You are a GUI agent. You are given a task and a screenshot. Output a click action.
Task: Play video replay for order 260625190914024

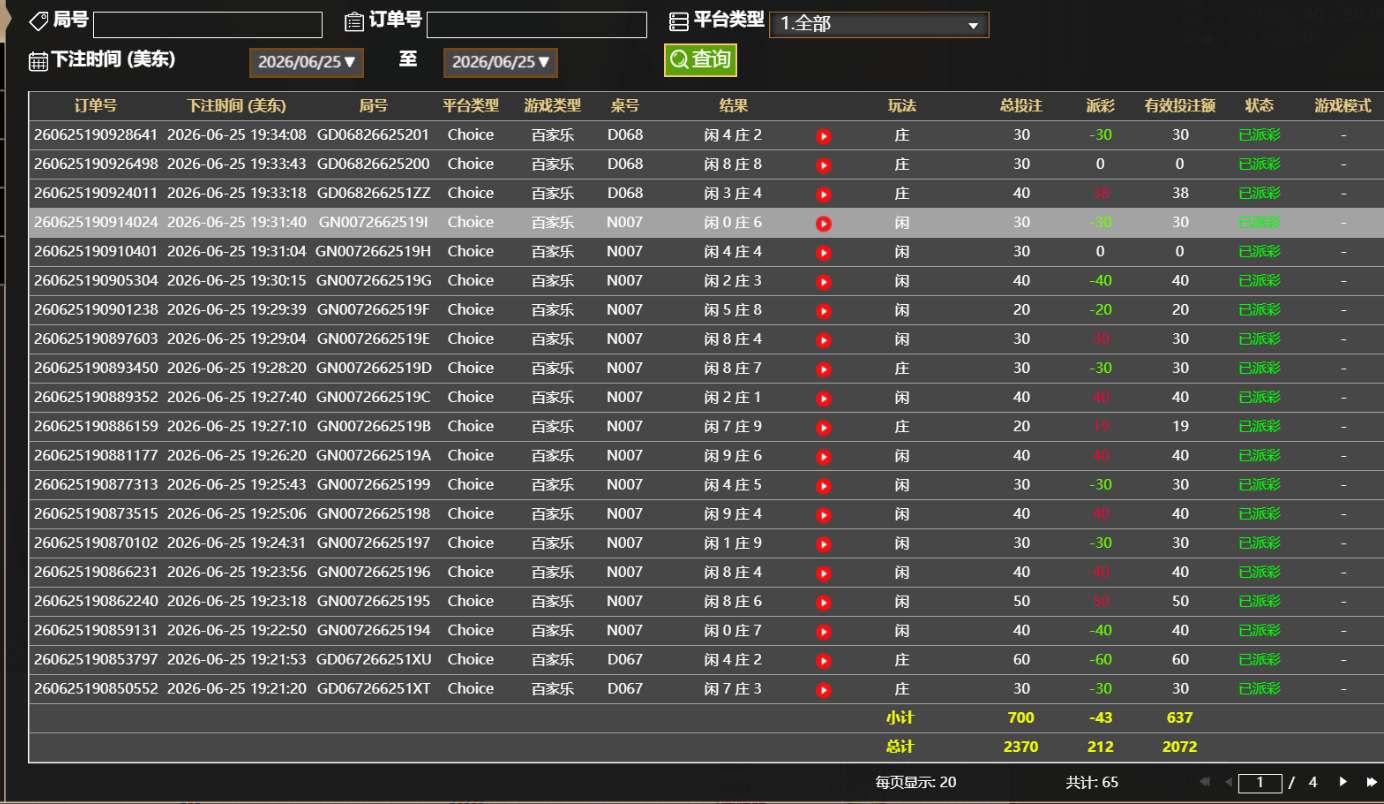pos(824,224)
